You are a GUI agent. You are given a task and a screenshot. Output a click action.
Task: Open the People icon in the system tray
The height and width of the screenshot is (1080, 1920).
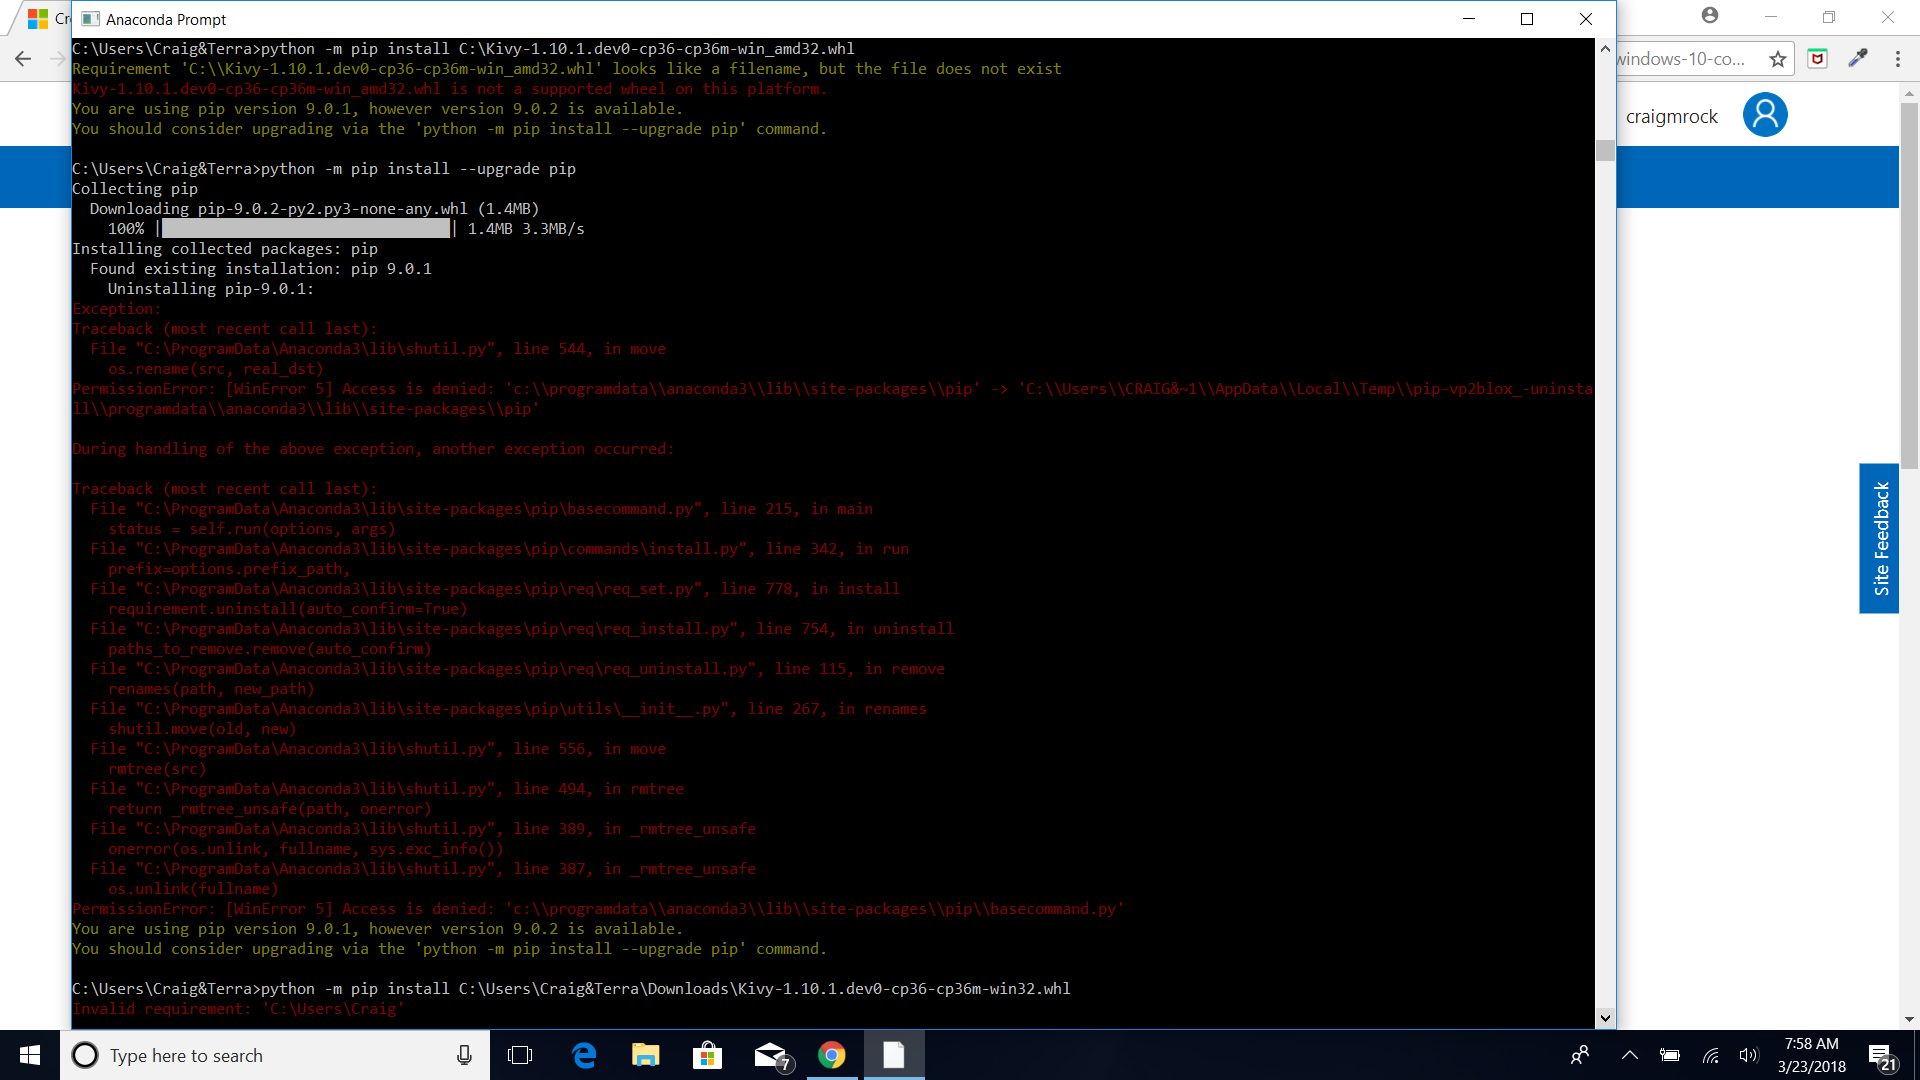1580,1055
